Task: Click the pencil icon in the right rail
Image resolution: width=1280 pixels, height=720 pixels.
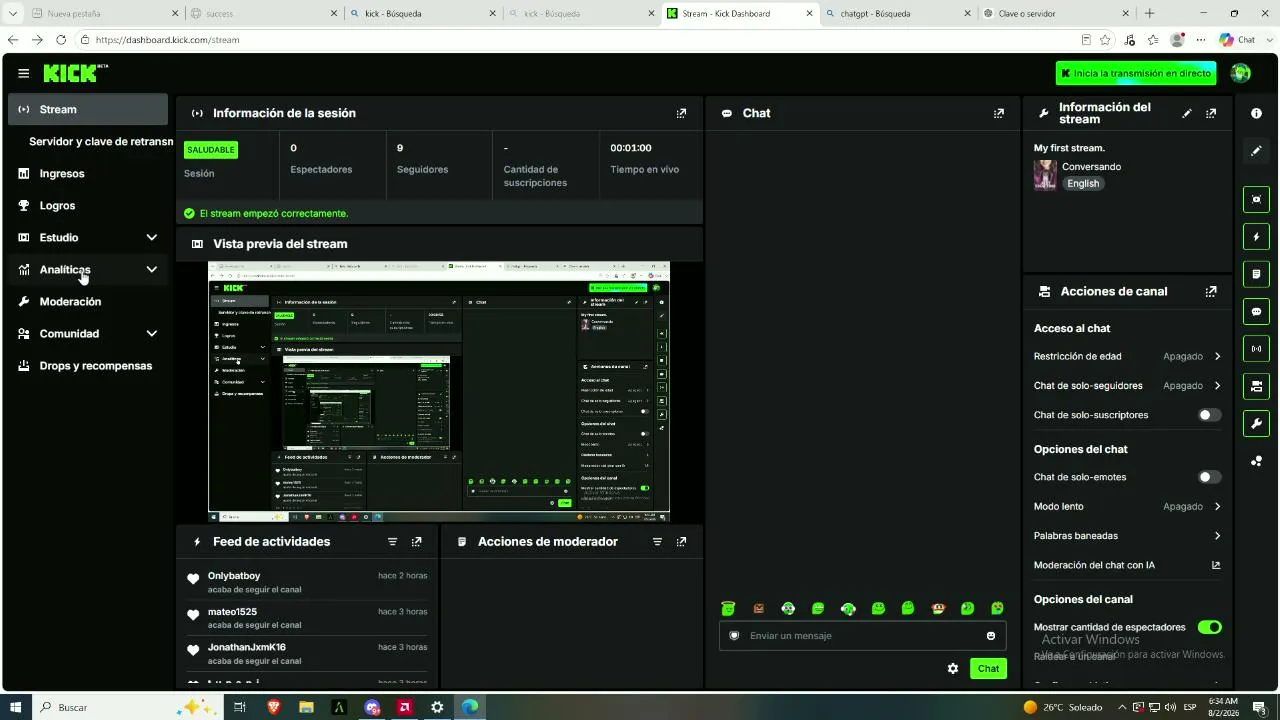Action: (x=1256, y=151)
